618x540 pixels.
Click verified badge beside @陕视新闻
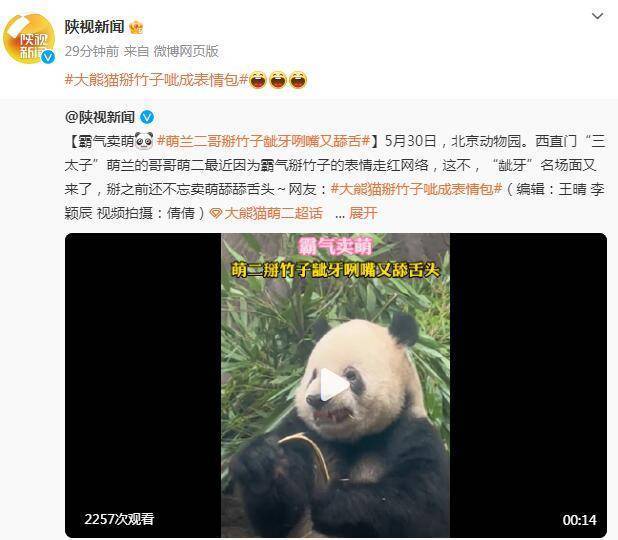tap(147, 117)
